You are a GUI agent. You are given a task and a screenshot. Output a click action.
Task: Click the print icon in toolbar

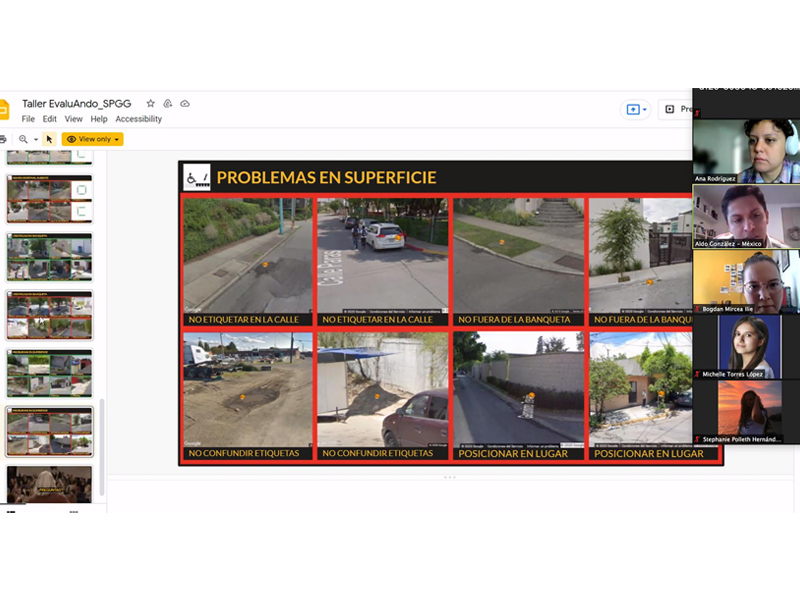pyautogui.click(x=3, y=139)
